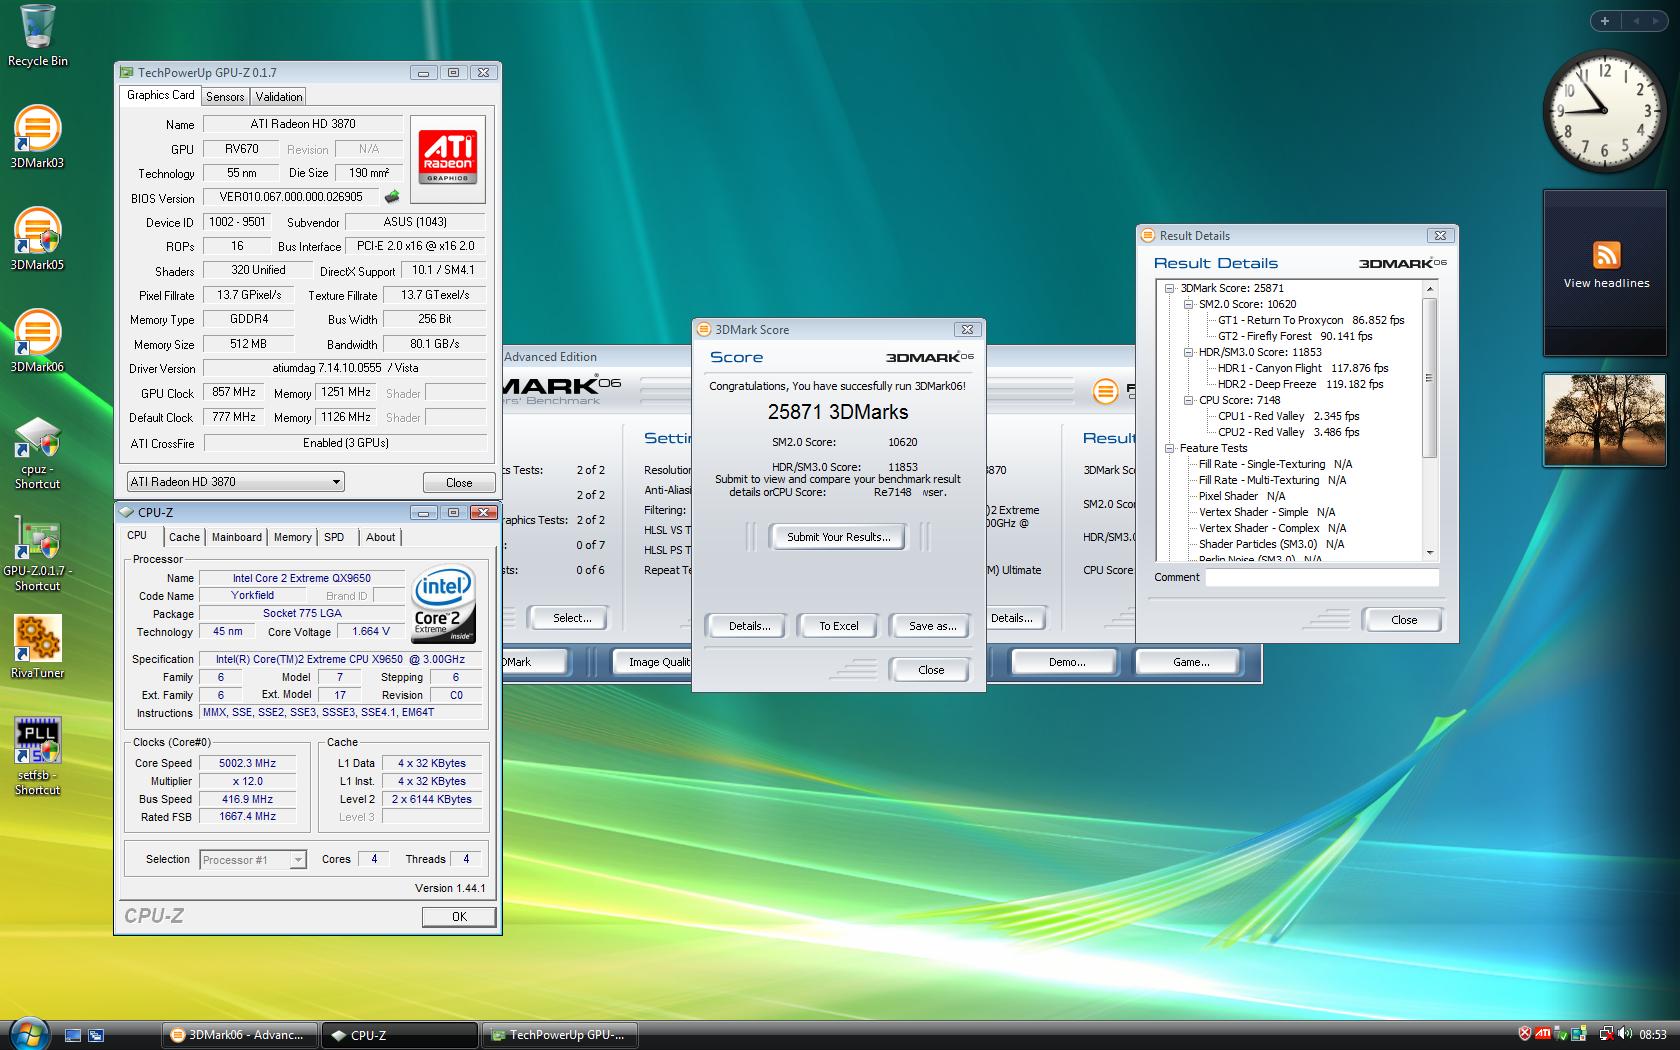Select the Graphics Card tab in GPU-Z
The width and height of the screenshot is (1680, 1050).
click(x=160, y=95)
